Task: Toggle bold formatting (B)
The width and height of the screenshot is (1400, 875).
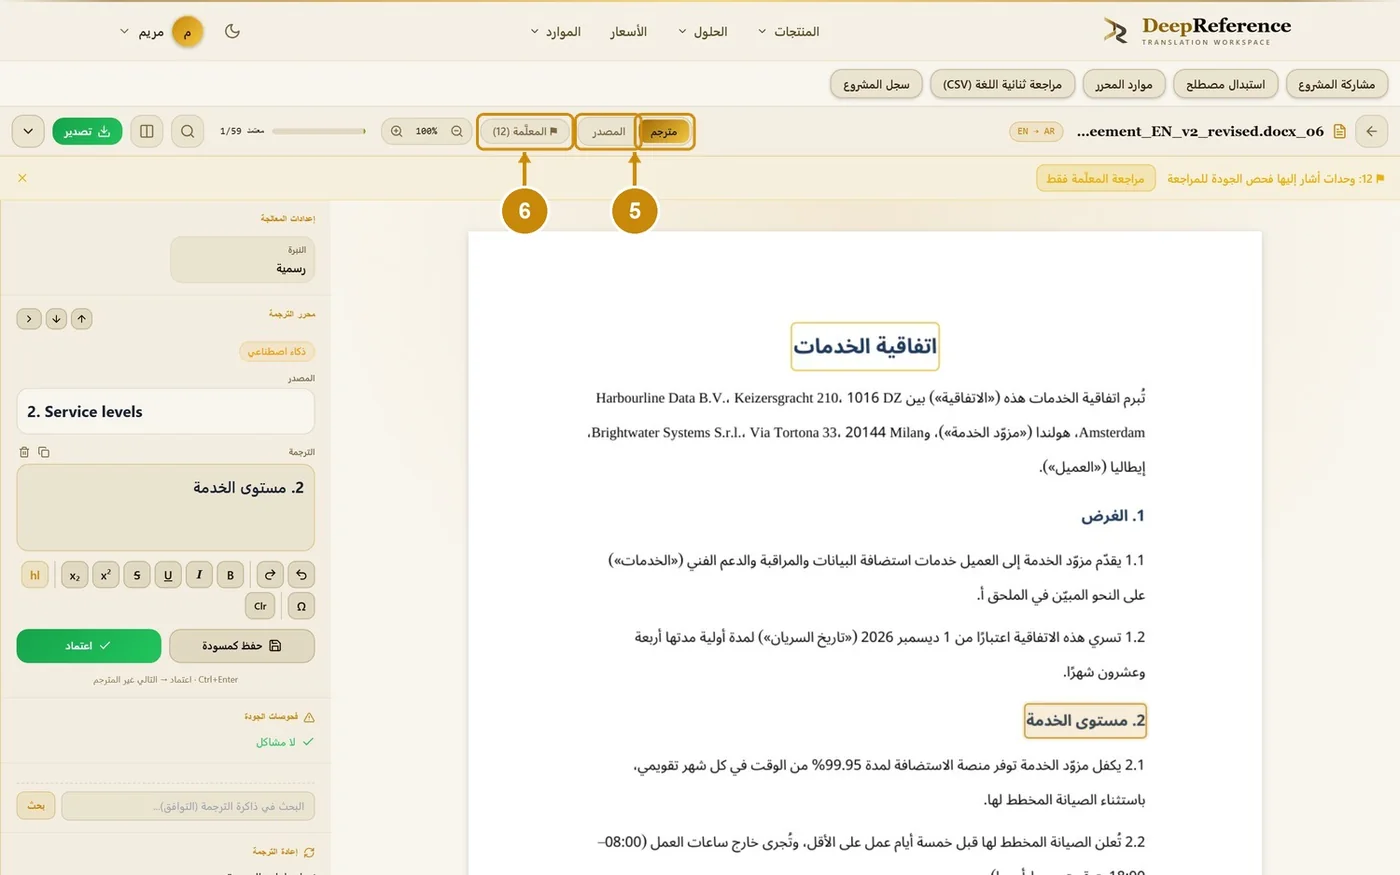Action: click(230, 575)
